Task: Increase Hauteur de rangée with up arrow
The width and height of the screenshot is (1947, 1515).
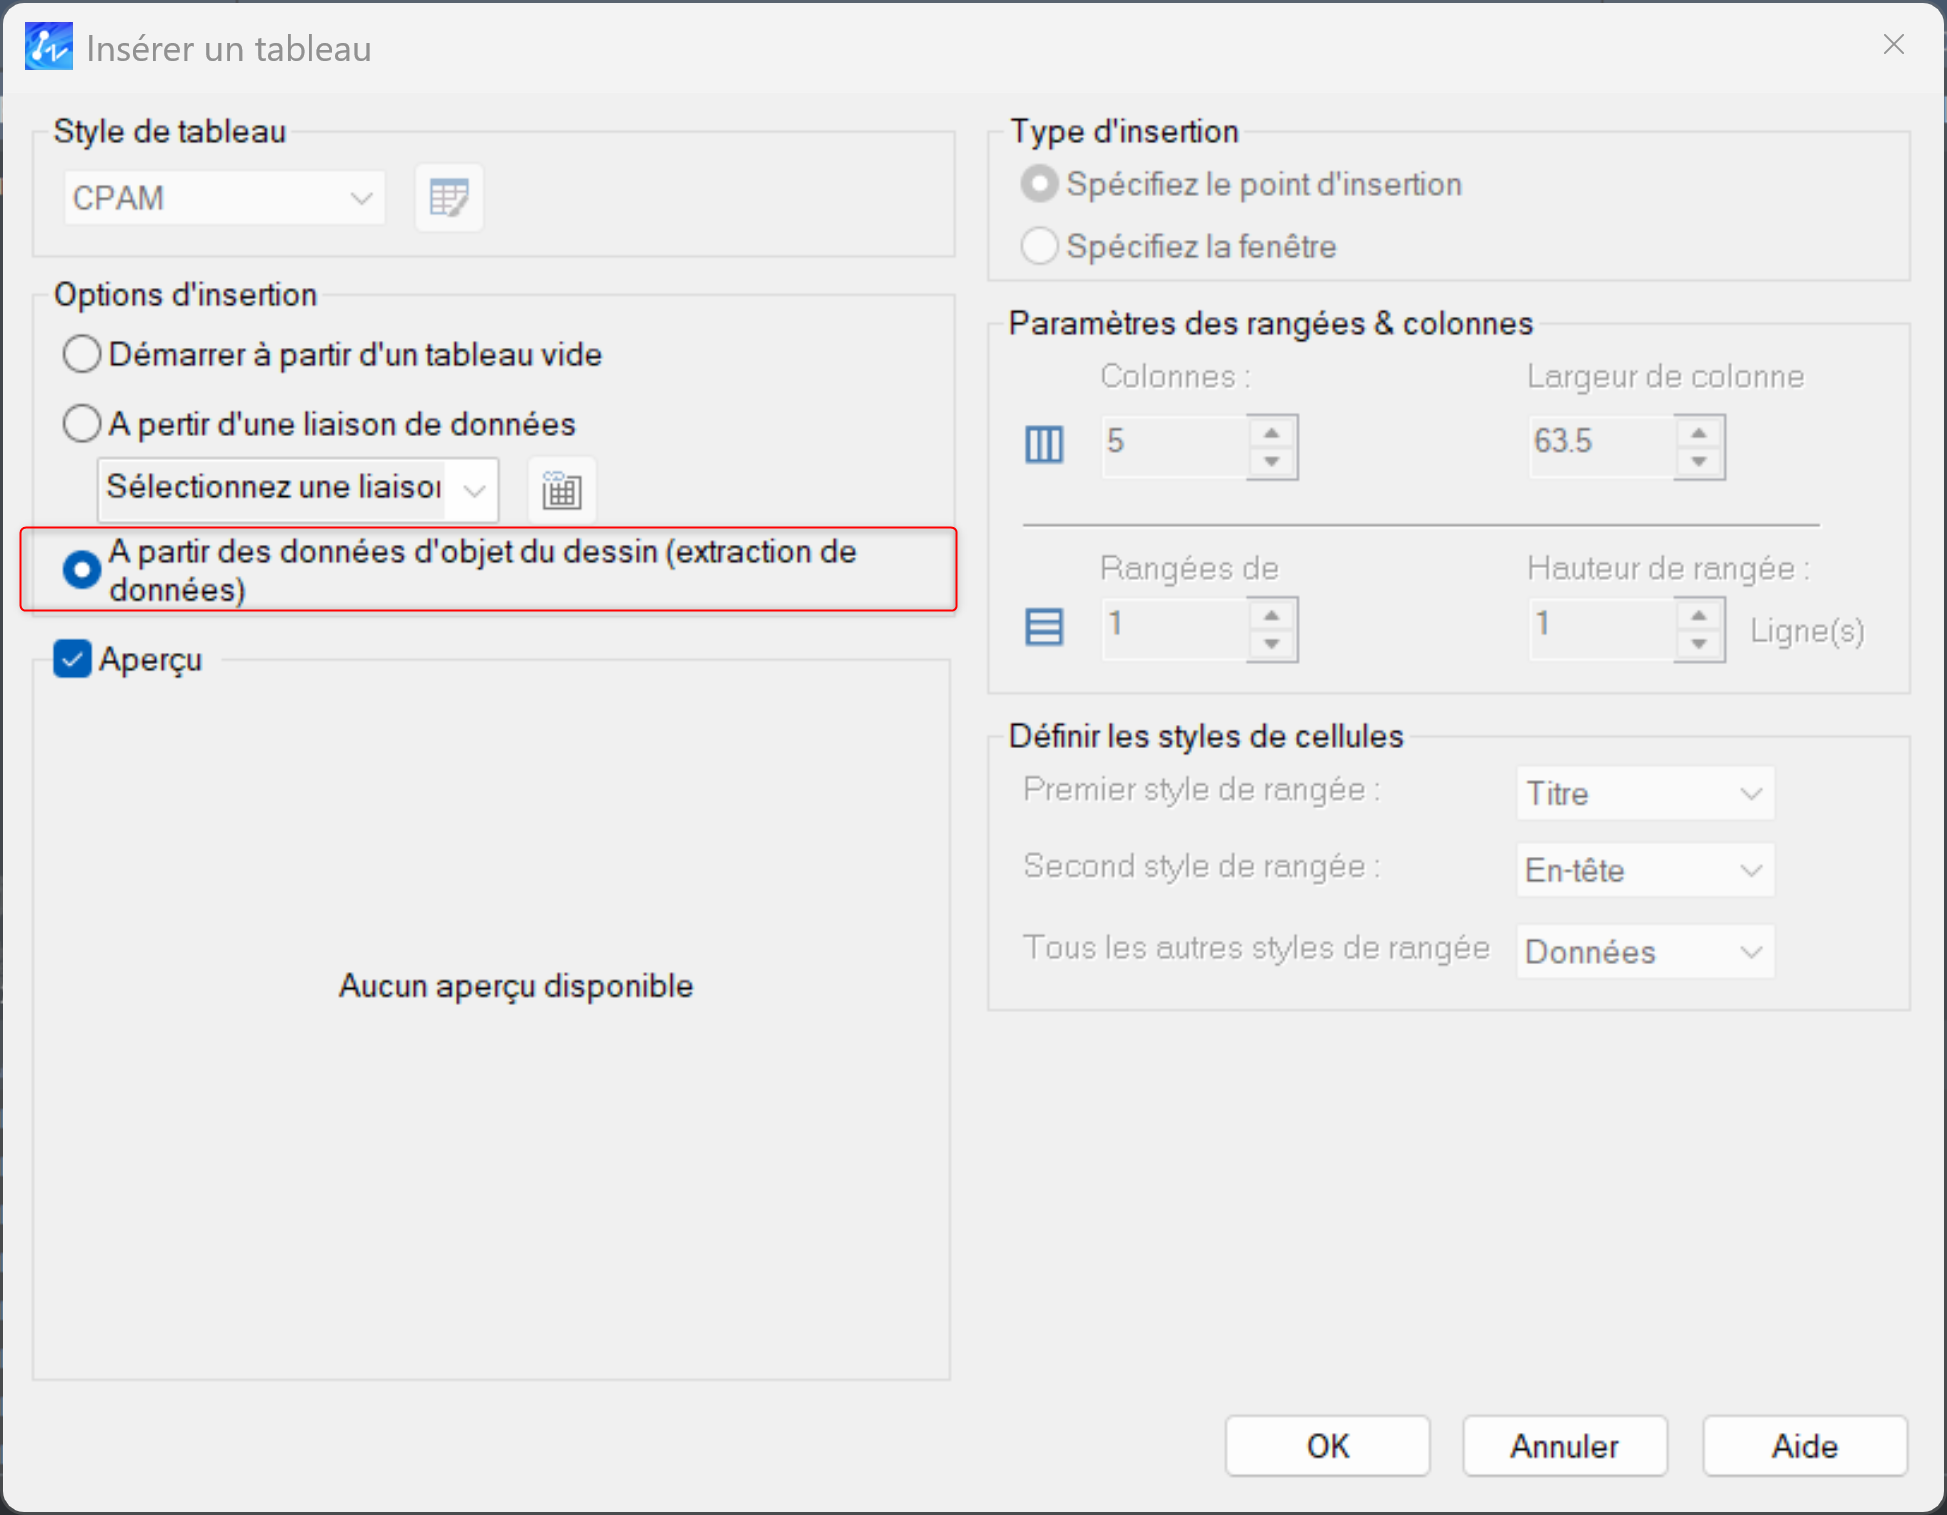Action: (x=1698, y=615)
